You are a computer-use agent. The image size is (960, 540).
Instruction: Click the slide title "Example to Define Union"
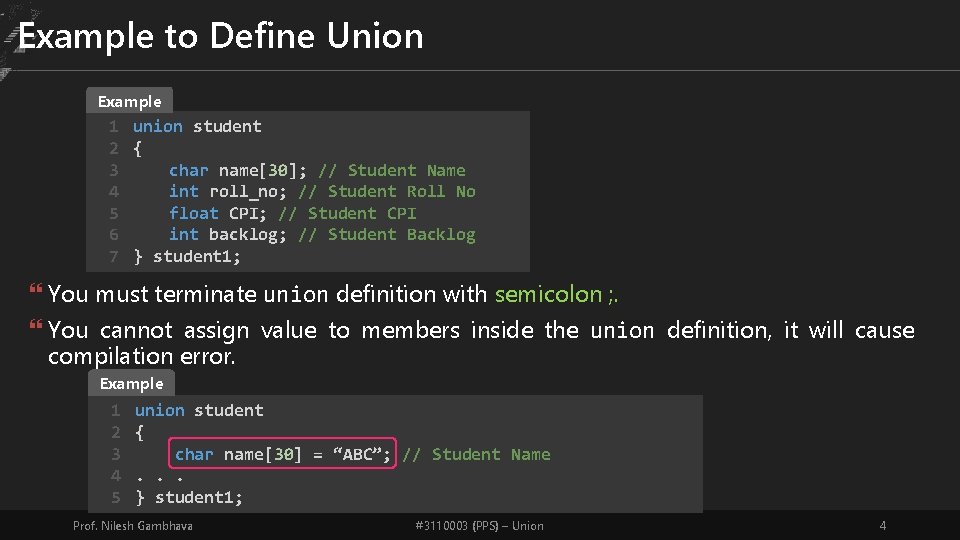[x=221, y=37]
